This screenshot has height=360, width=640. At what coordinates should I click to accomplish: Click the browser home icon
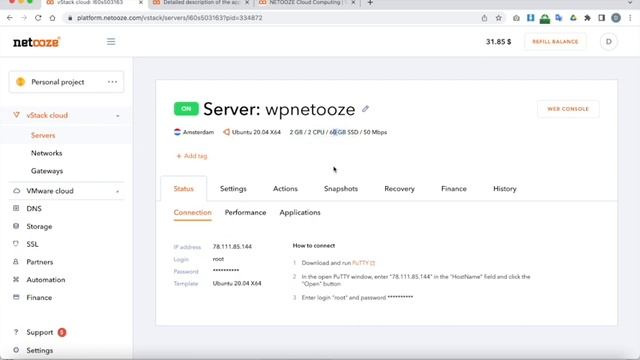52,18
